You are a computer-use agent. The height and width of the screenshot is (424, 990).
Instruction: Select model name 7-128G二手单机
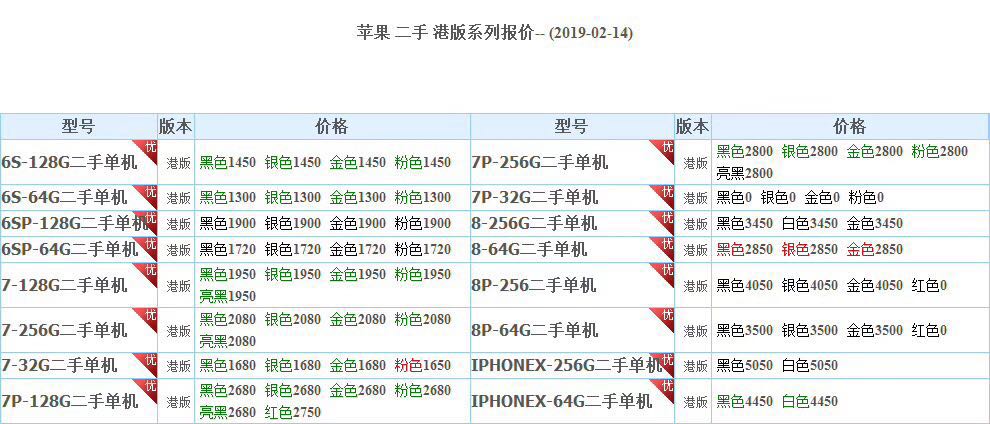[x=64, y=285]
